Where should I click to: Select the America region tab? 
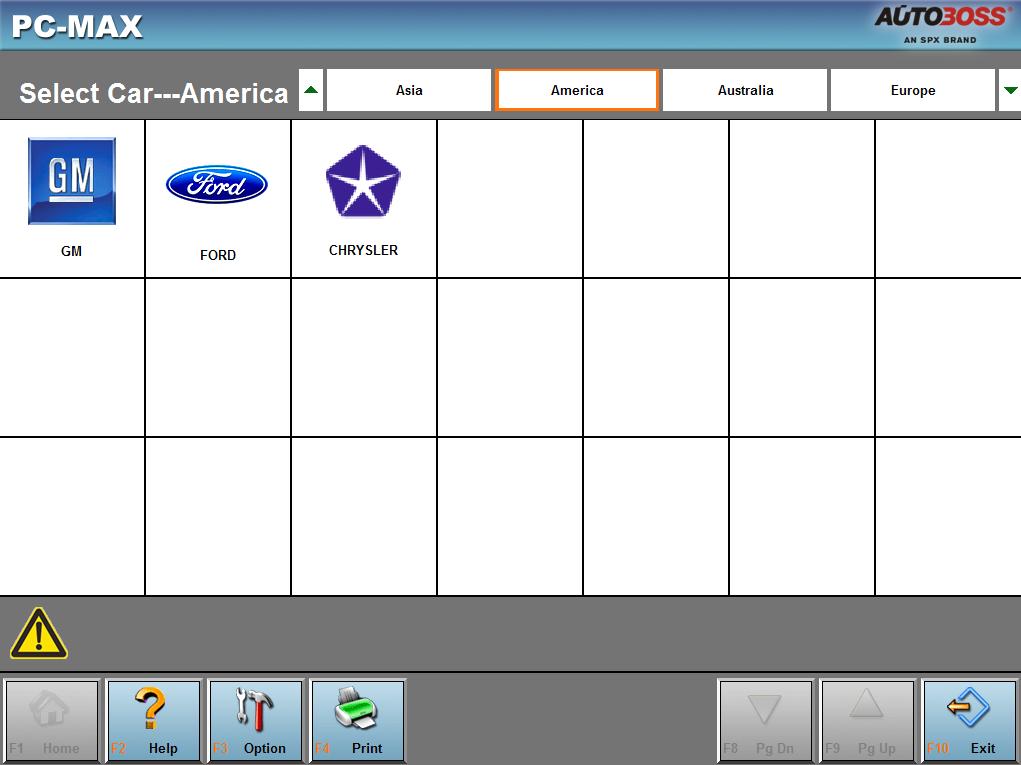577,90
